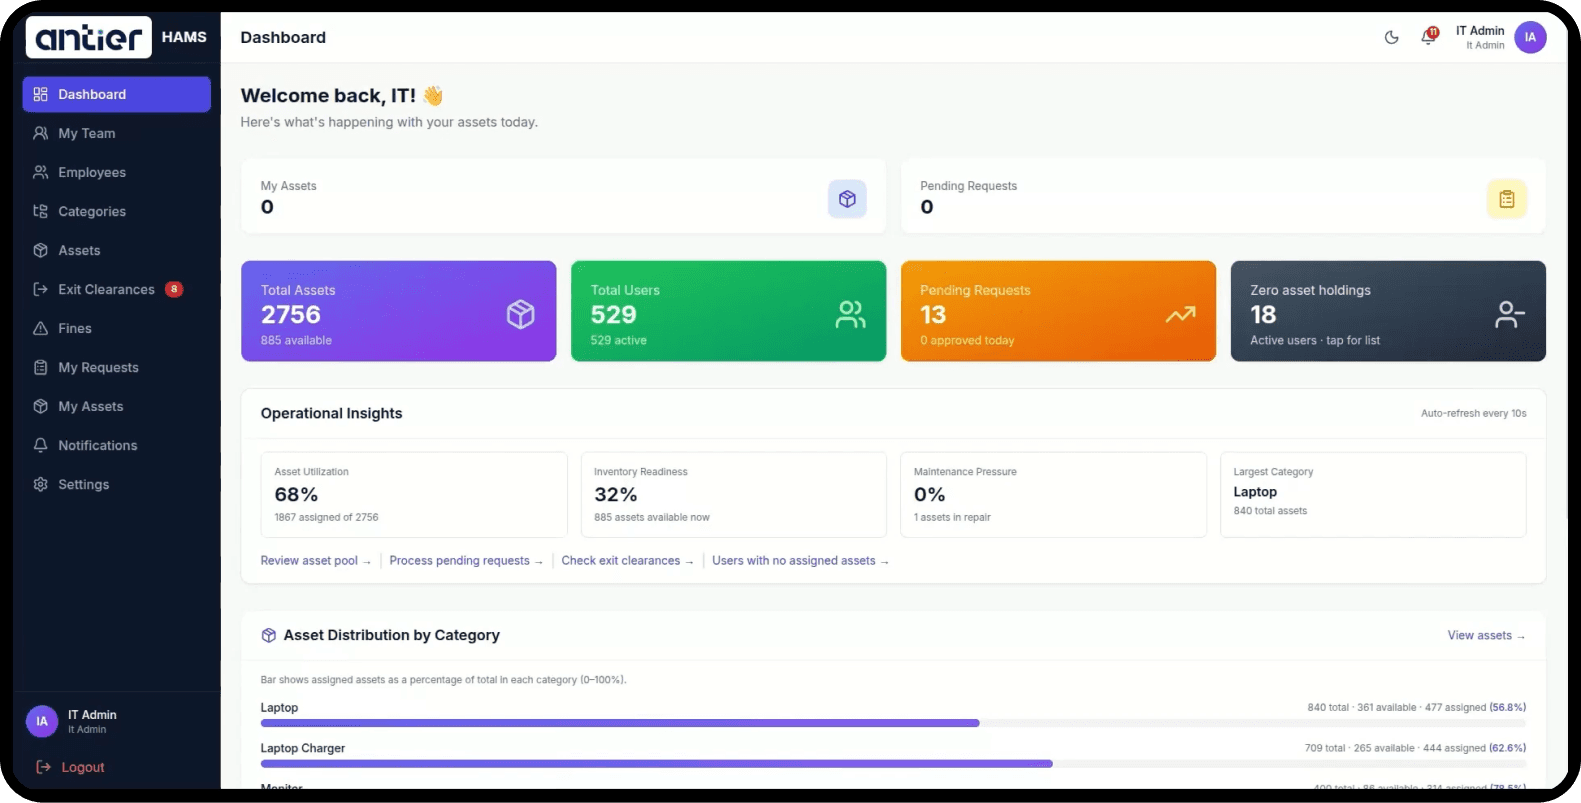The image size is (1581, 803).
Task: Navigate to Assets page
Action: (x=117, y=250)
